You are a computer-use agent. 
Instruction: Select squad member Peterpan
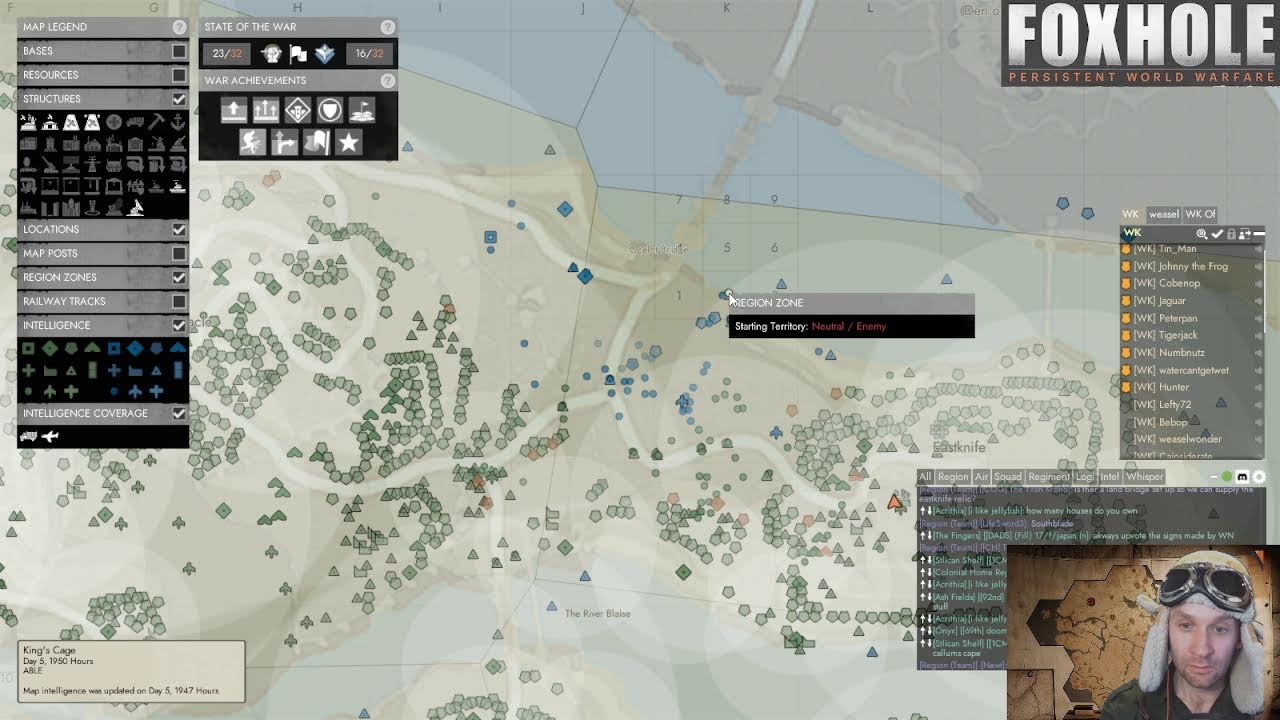(x=1165, y=318)
